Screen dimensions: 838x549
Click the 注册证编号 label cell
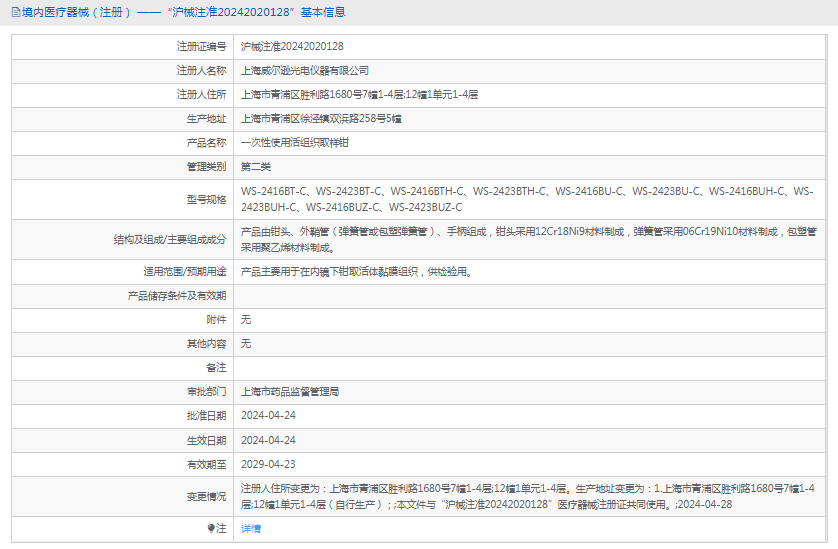tap(201, 47)
